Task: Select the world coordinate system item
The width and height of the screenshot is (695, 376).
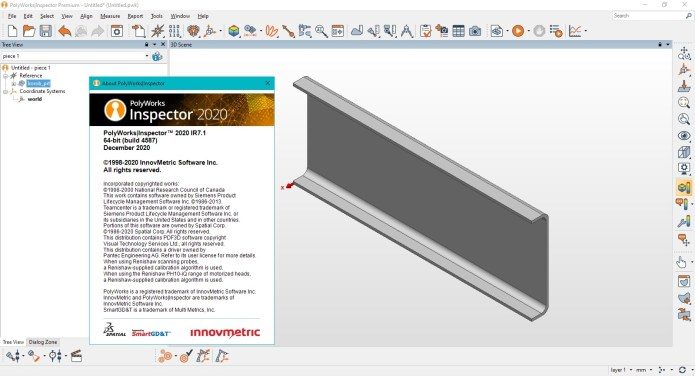Action: coord(35,99)
